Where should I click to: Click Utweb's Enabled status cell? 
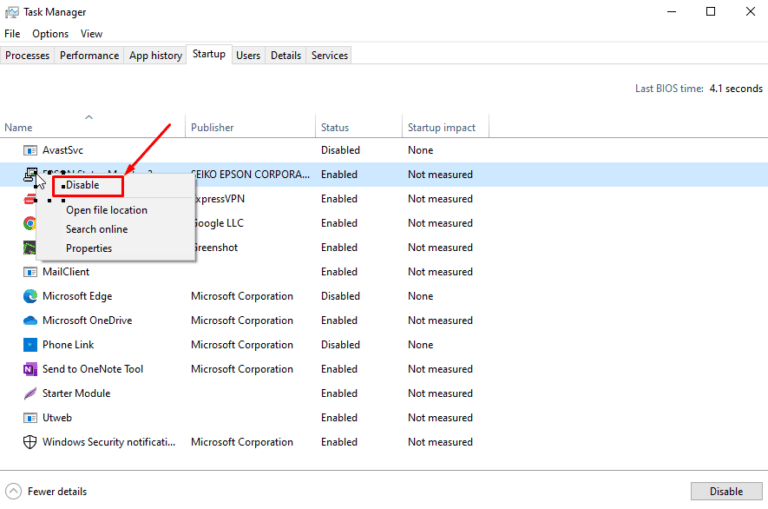[x=339, y=417]
